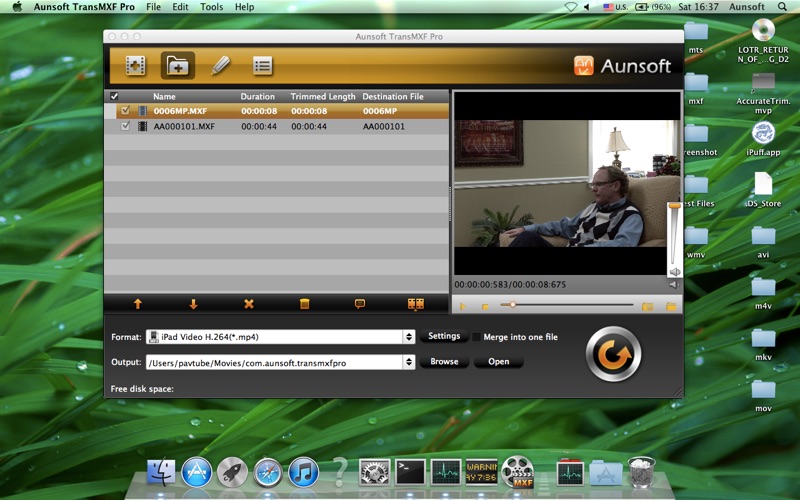Open iTunes from the Dock

[x=304, y=471]
